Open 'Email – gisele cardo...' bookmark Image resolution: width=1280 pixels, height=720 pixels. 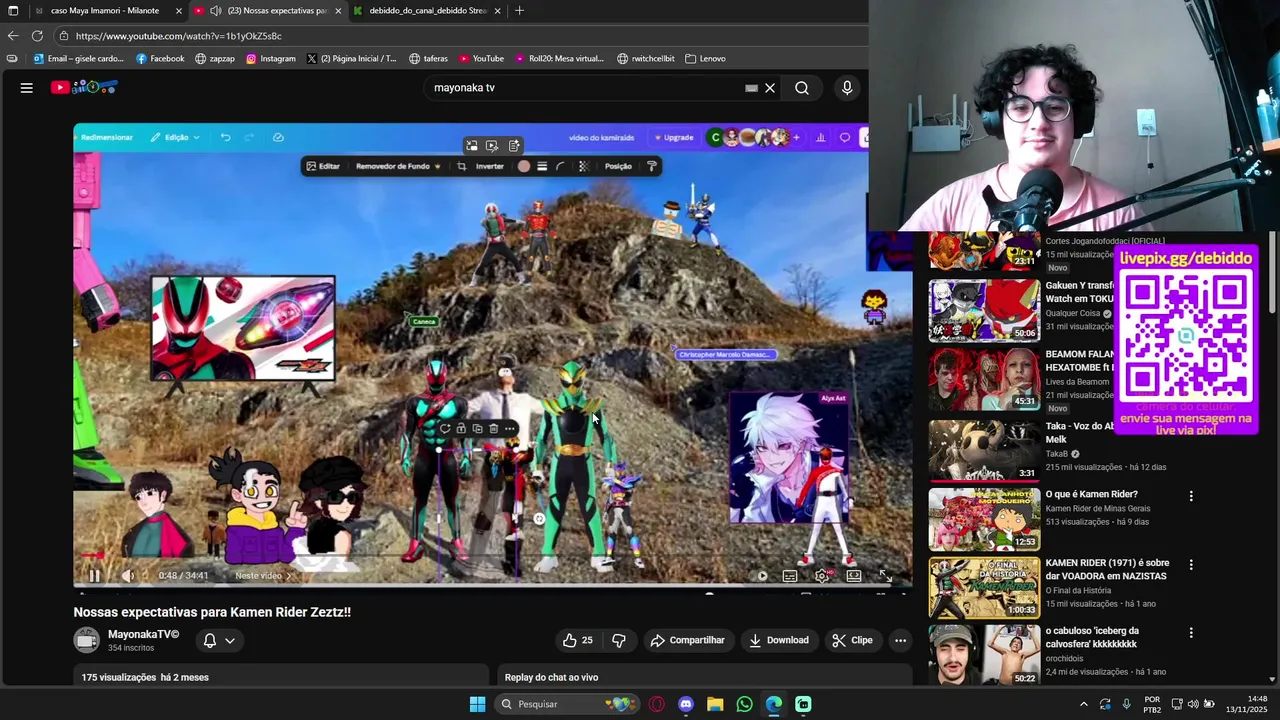pyautogui.click(x=78, y=59)
